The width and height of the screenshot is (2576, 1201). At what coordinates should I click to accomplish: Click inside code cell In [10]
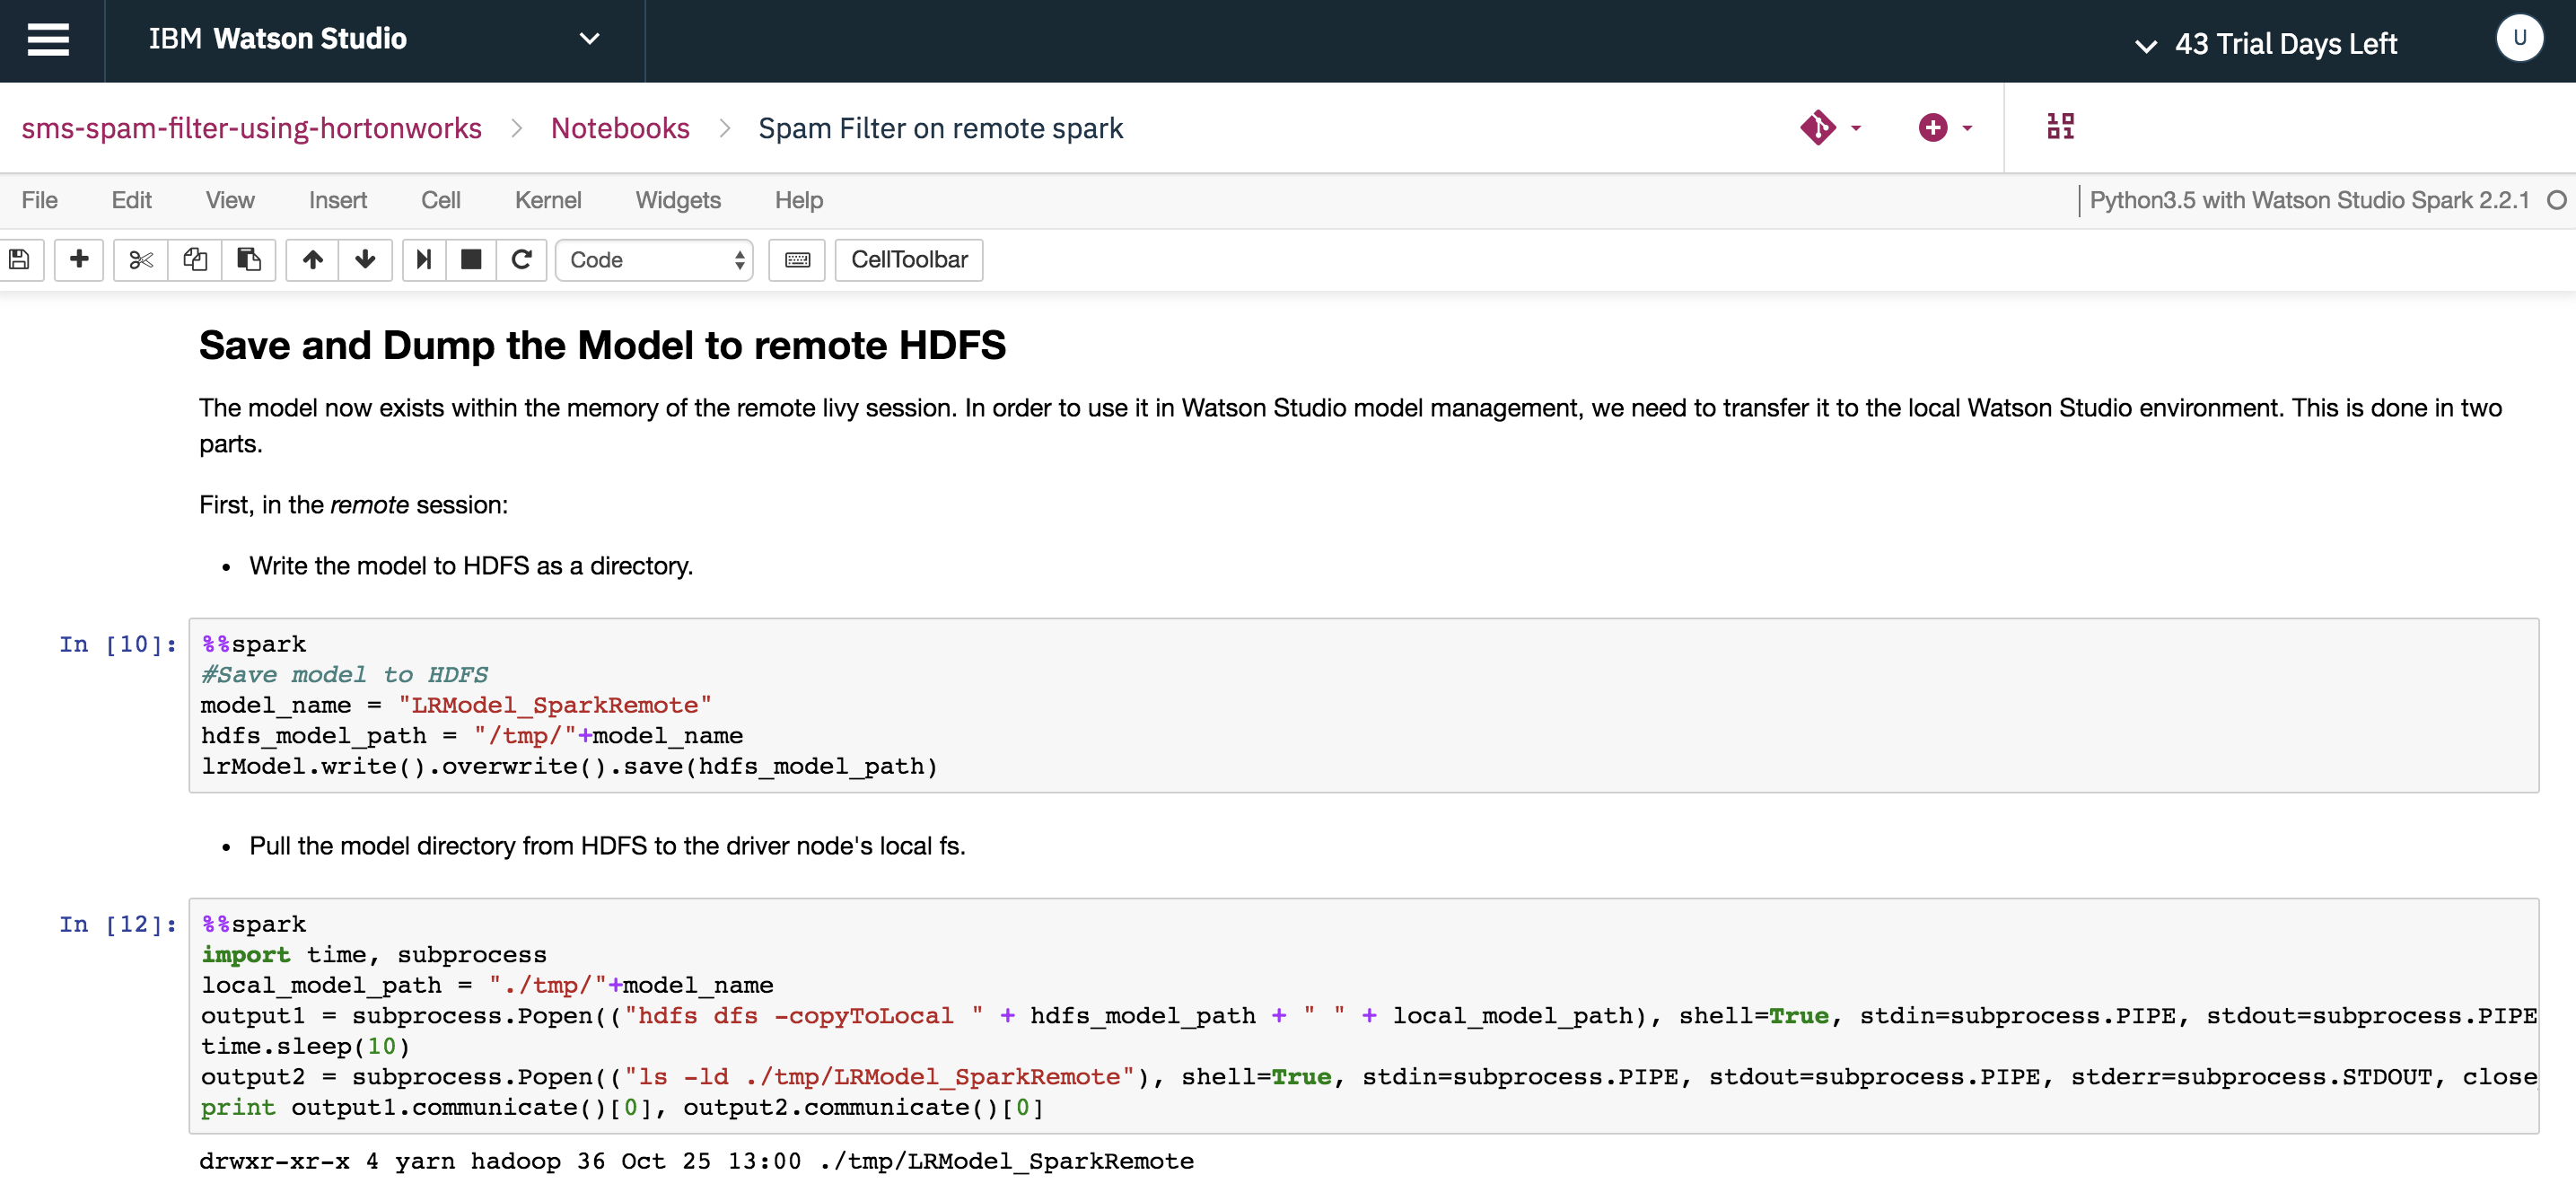1360,706
